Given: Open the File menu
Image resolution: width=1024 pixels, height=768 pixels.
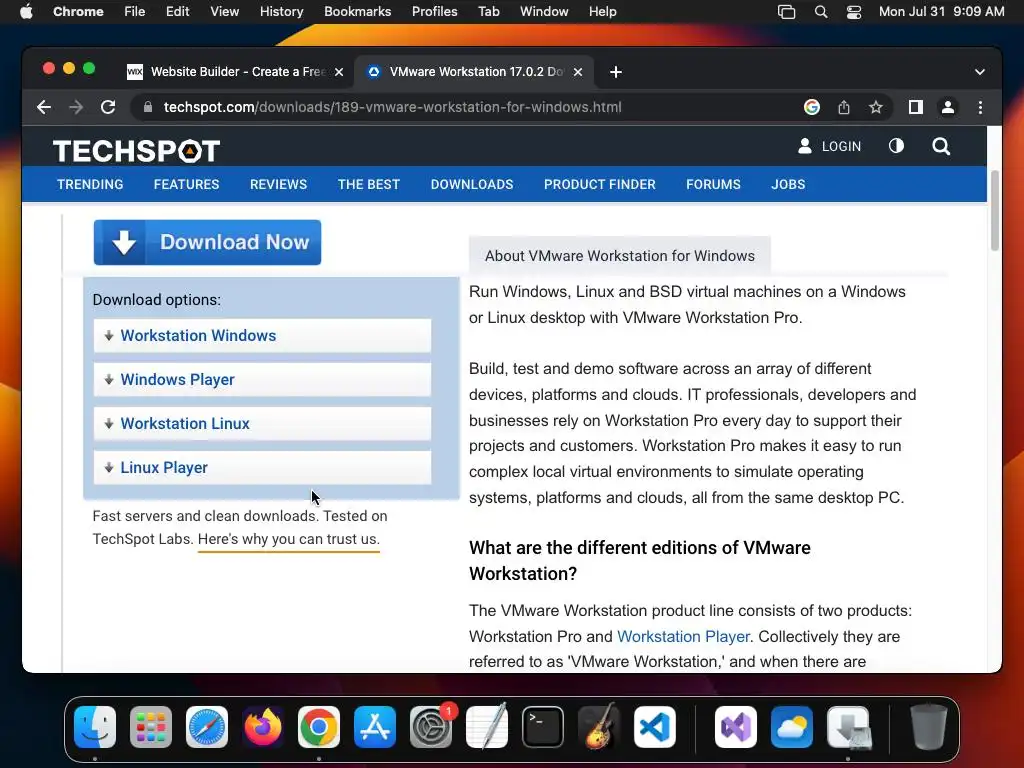Looking at the screenshot, I should point(135,12).
